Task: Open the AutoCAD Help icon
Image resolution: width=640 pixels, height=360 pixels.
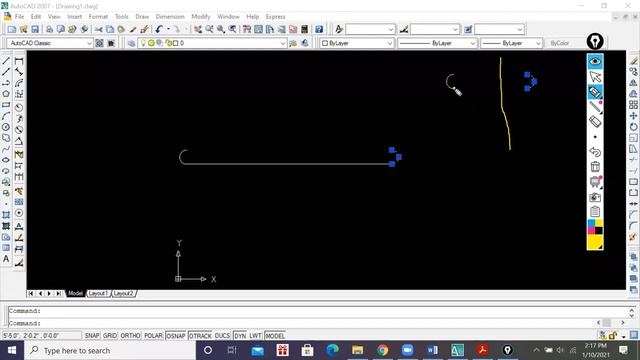Action: (x=319, y=29)
